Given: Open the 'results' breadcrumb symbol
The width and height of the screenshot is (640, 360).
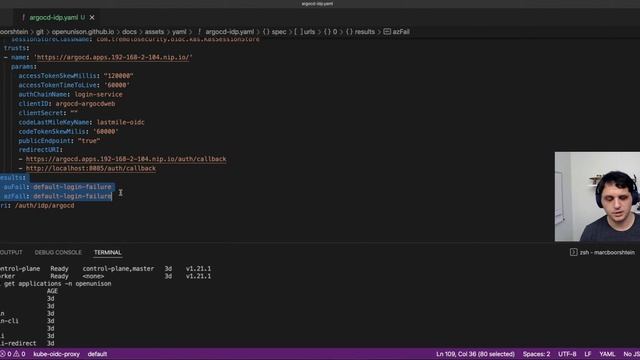Looking at the screenshot, I should click(x=360, y=32).
